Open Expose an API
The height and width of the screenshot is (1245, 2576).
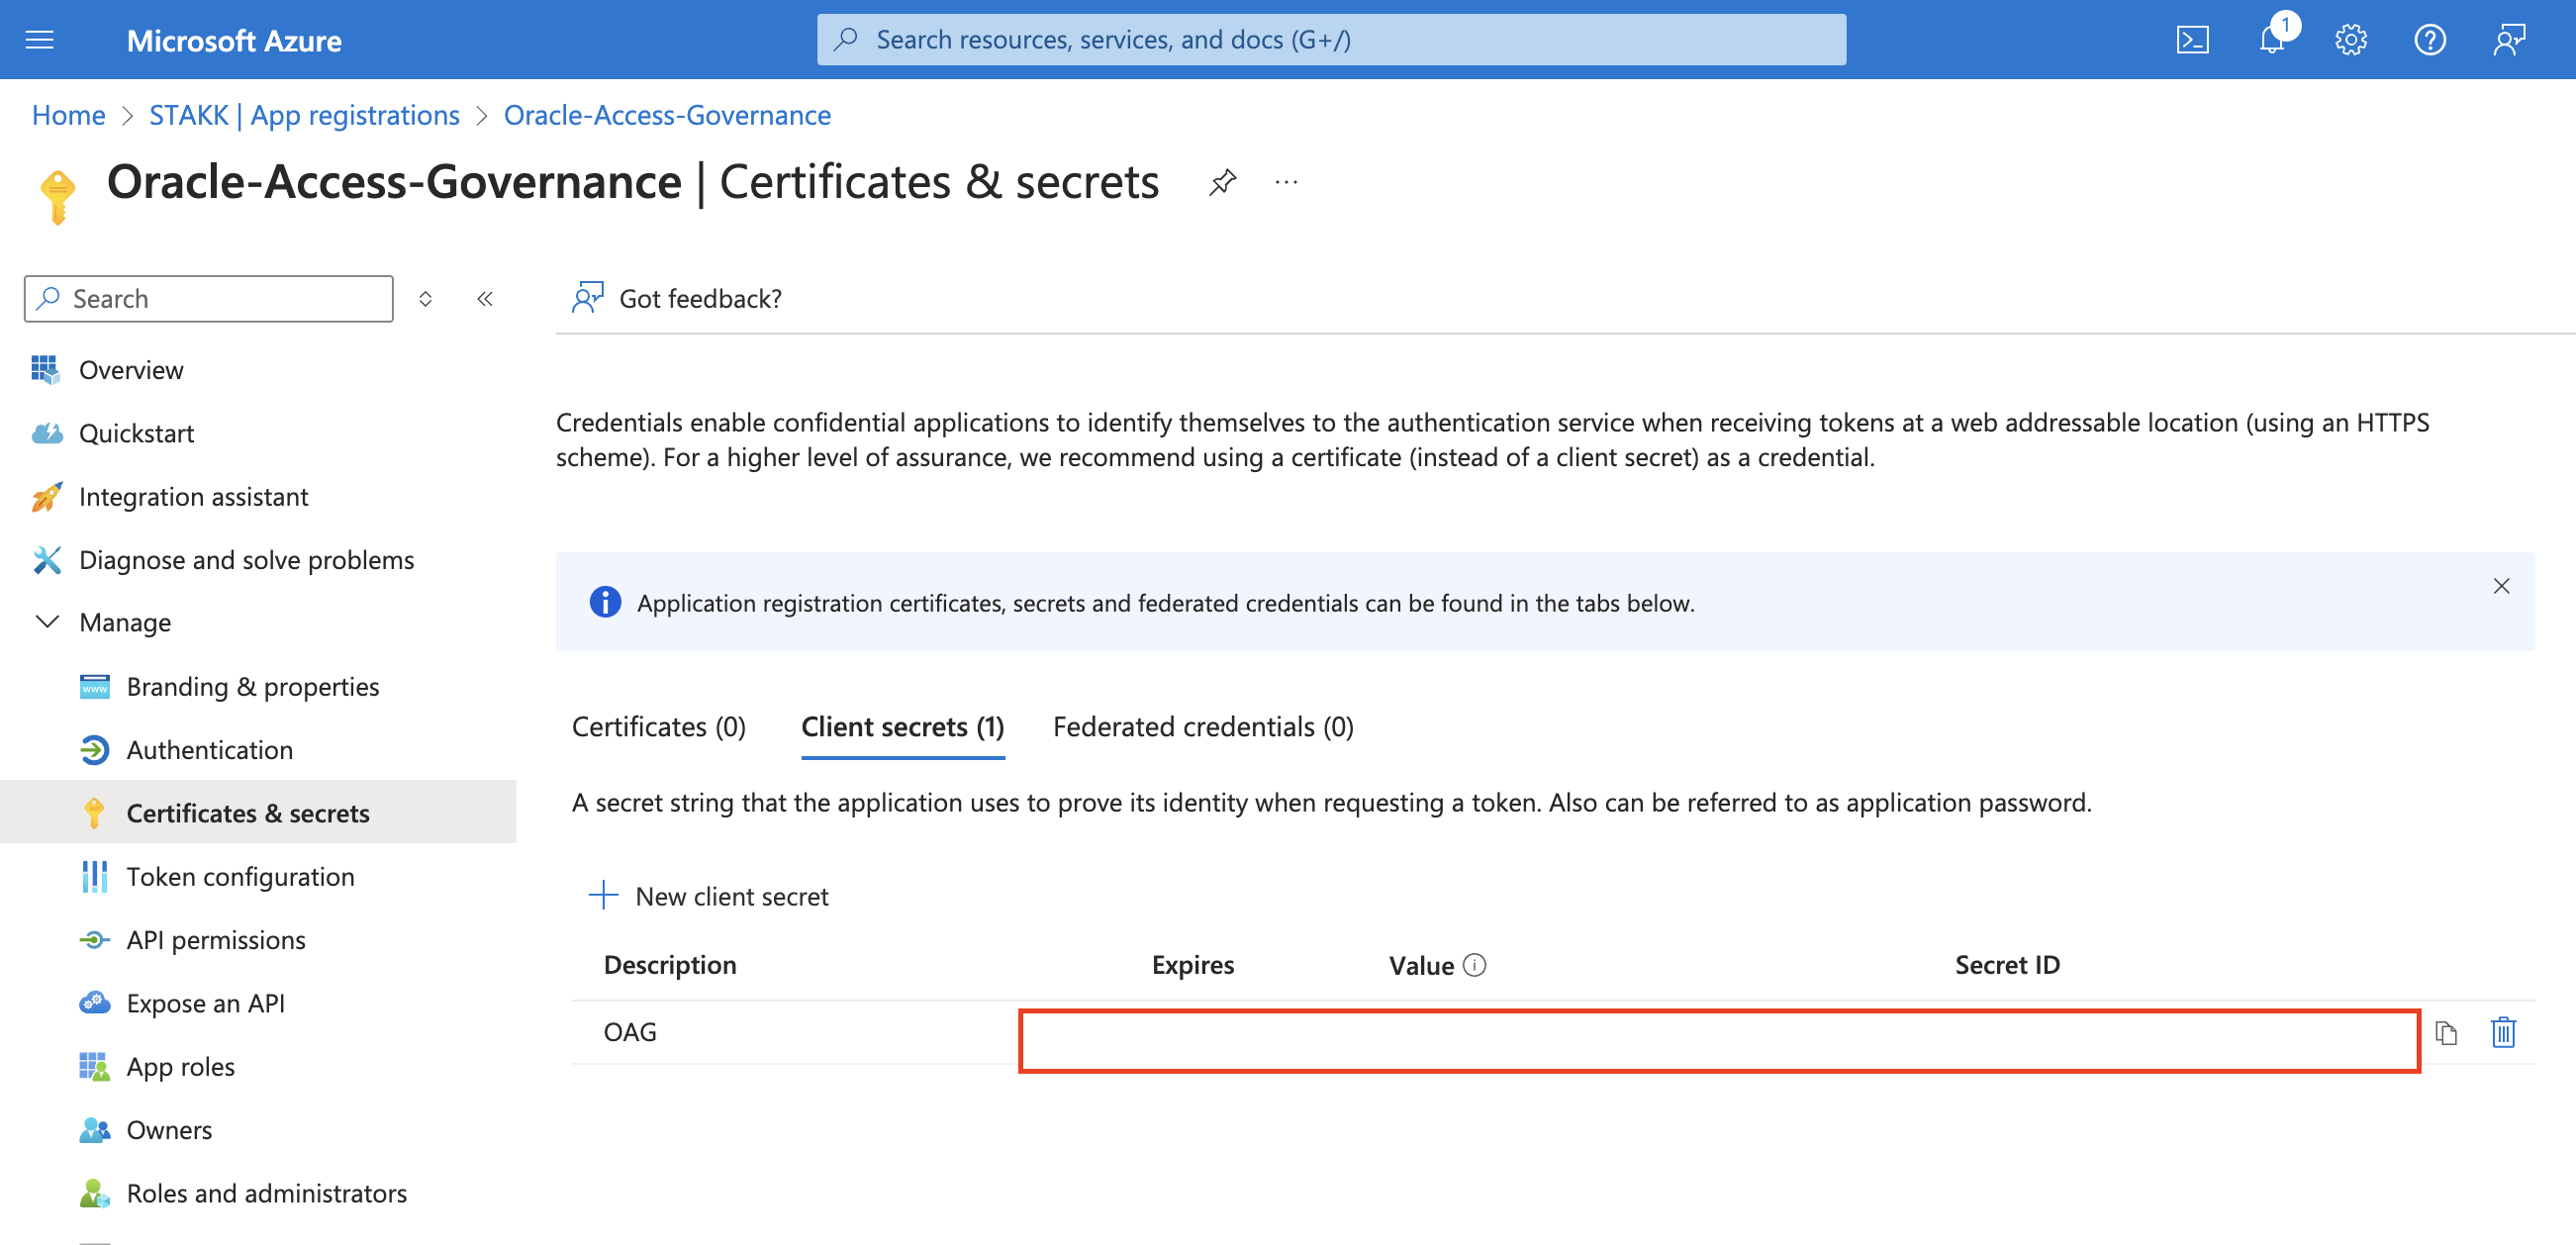coord(205,1002)
